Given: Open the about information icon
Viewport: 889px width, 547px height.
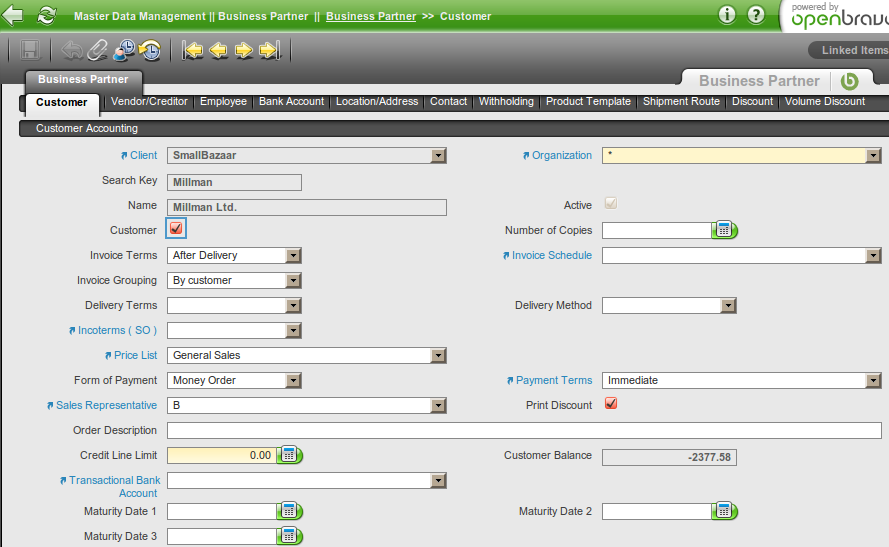Looking at the screenshot, I should coord(728,15).
